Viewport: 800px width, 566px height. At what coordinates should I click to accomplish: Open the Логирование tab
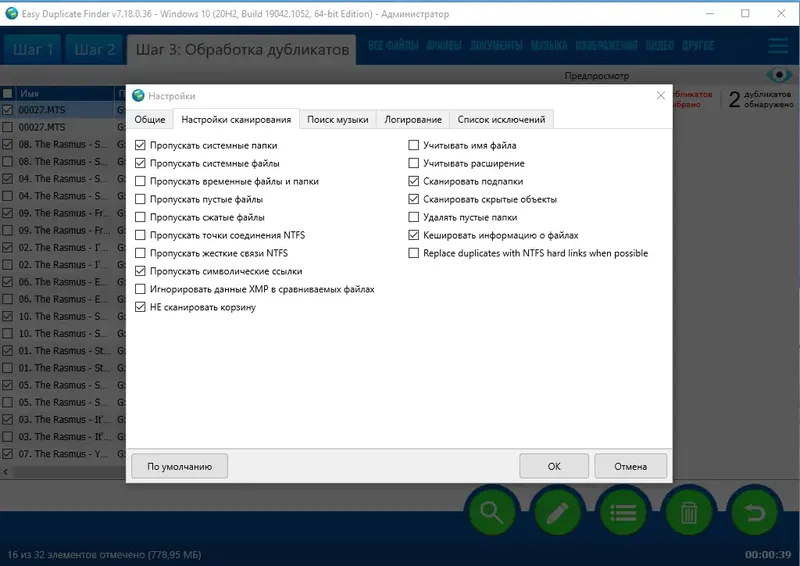click(x=413, y=119)
